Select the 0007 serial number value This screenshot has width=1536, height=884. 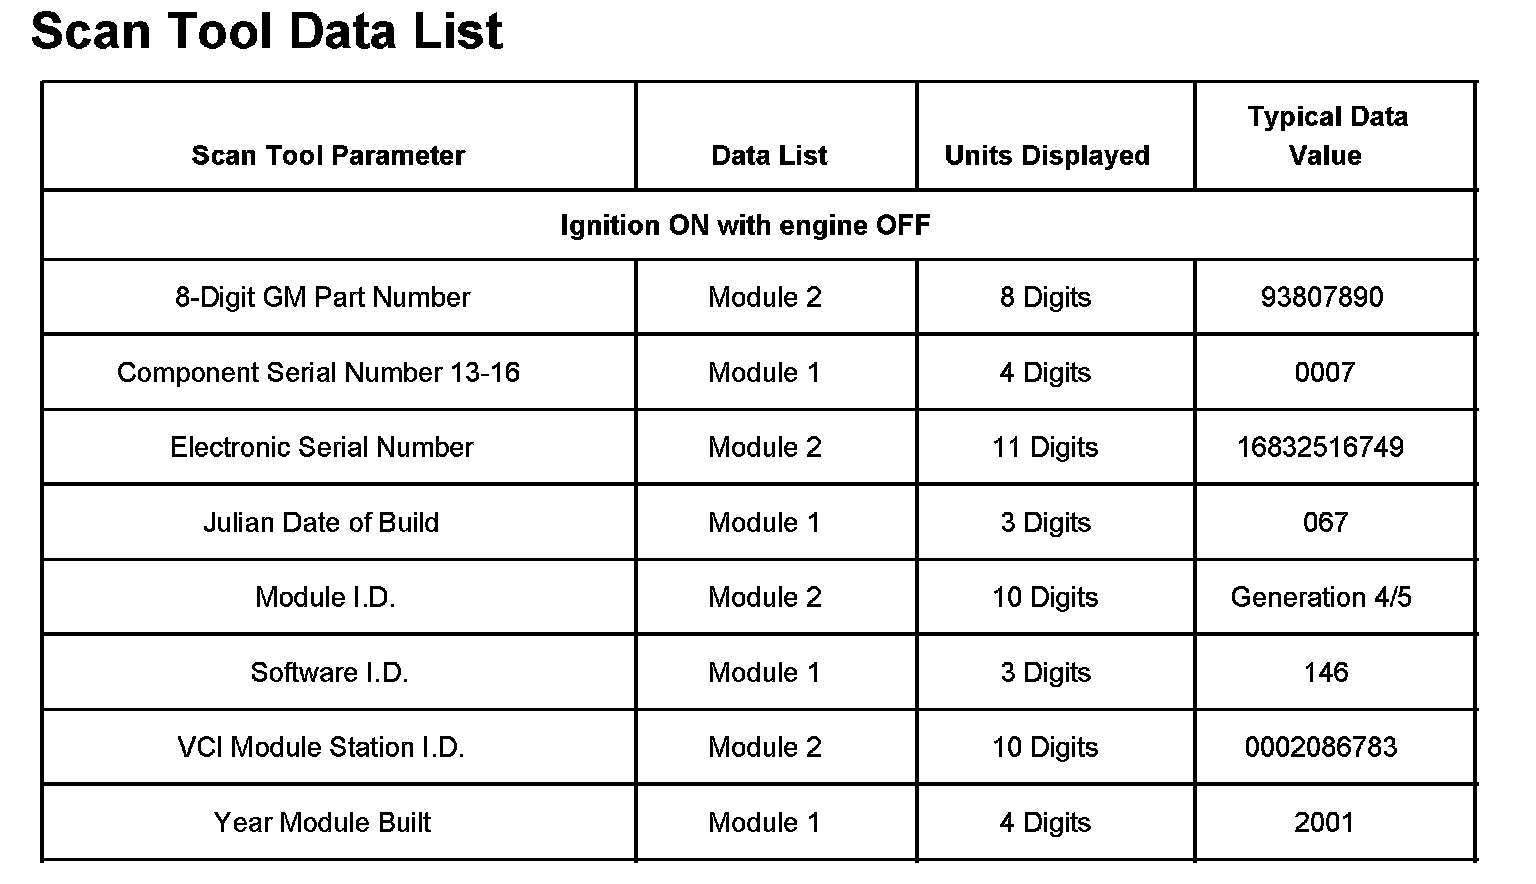tap(1324, 372)
